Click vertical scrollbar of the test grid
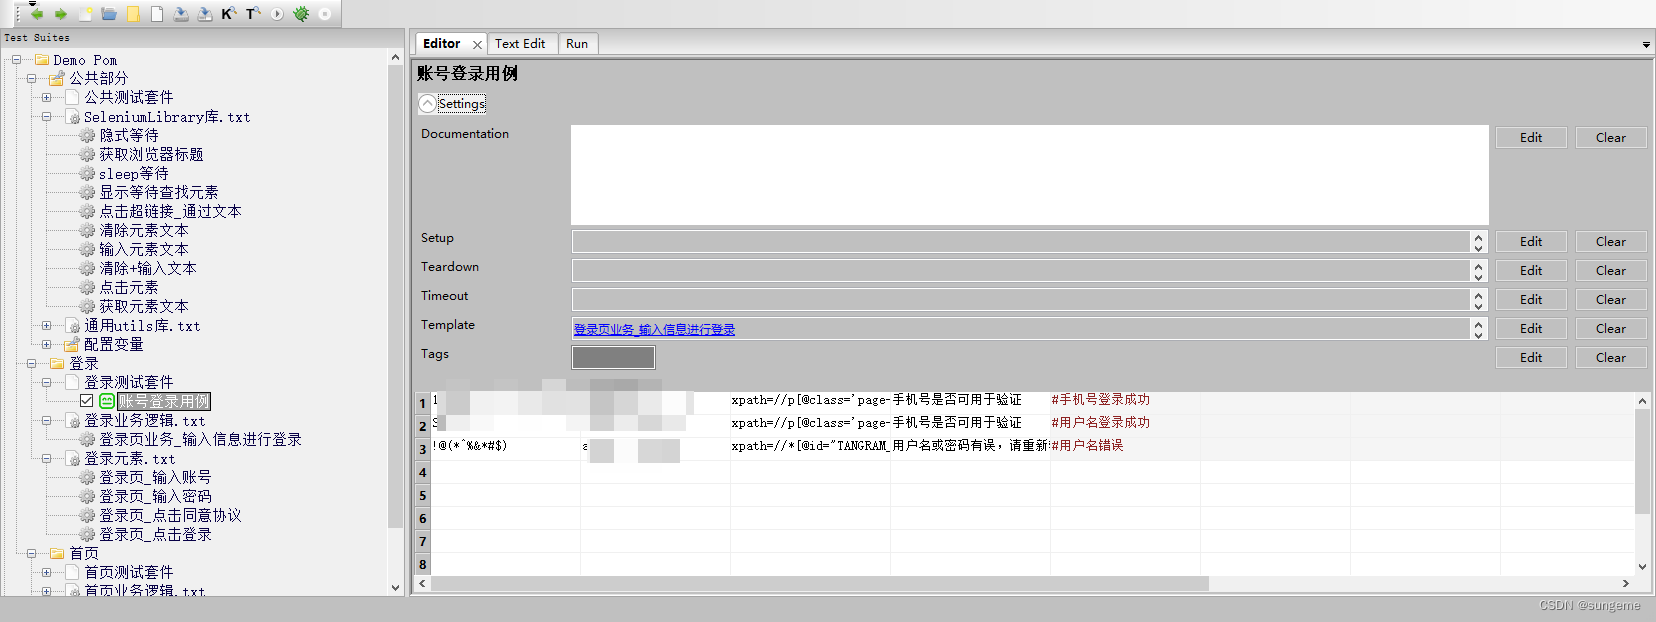The width and height of the screenshot is (1656, 622). (x=1642, y=461)
